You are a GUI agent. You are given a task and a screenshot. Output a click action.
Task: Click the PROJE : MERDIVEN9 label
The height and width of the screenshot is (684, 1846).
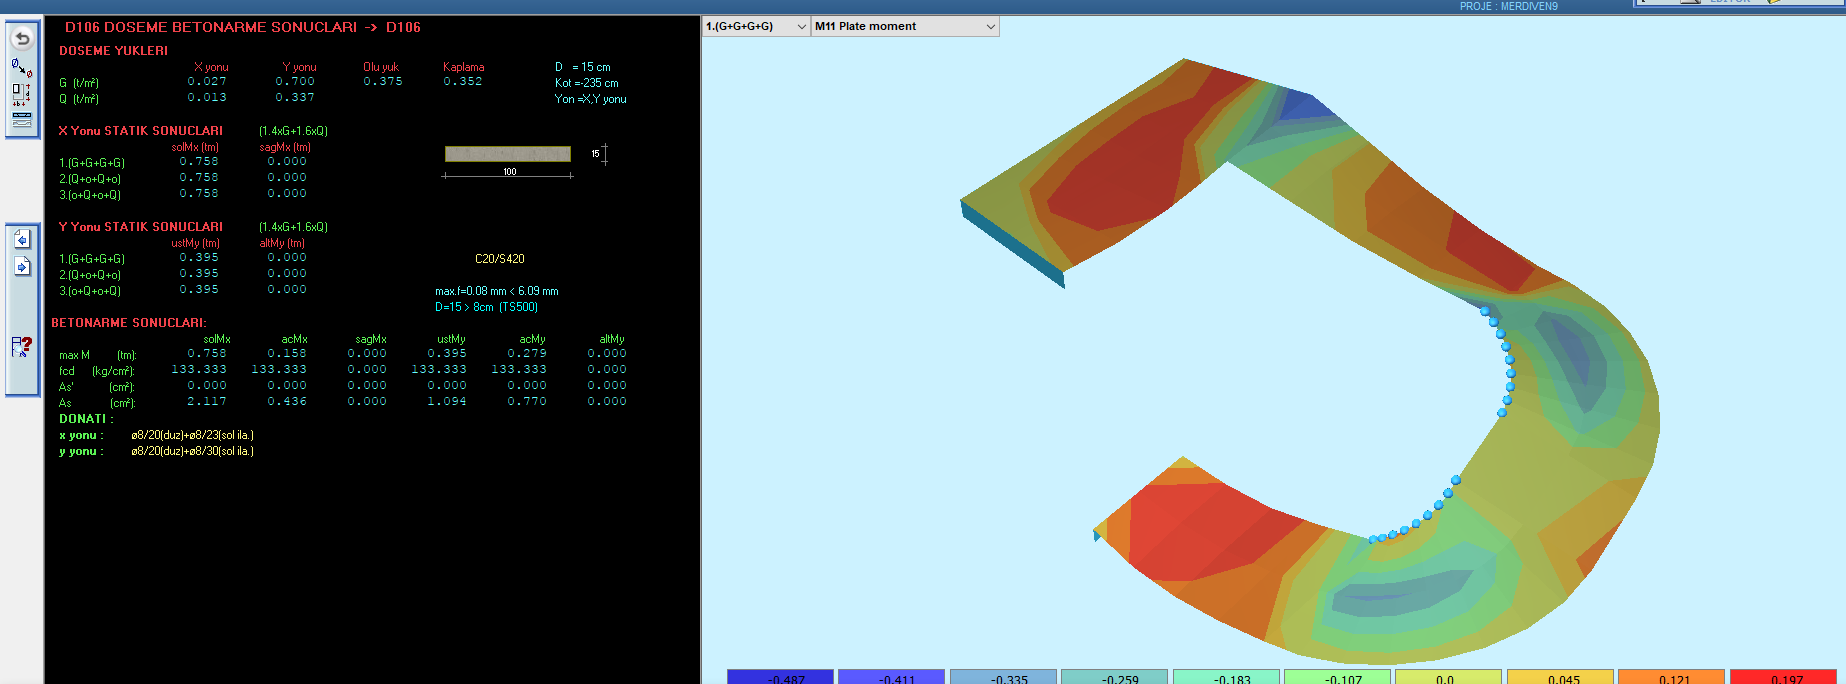click(x=1508, y=6)
